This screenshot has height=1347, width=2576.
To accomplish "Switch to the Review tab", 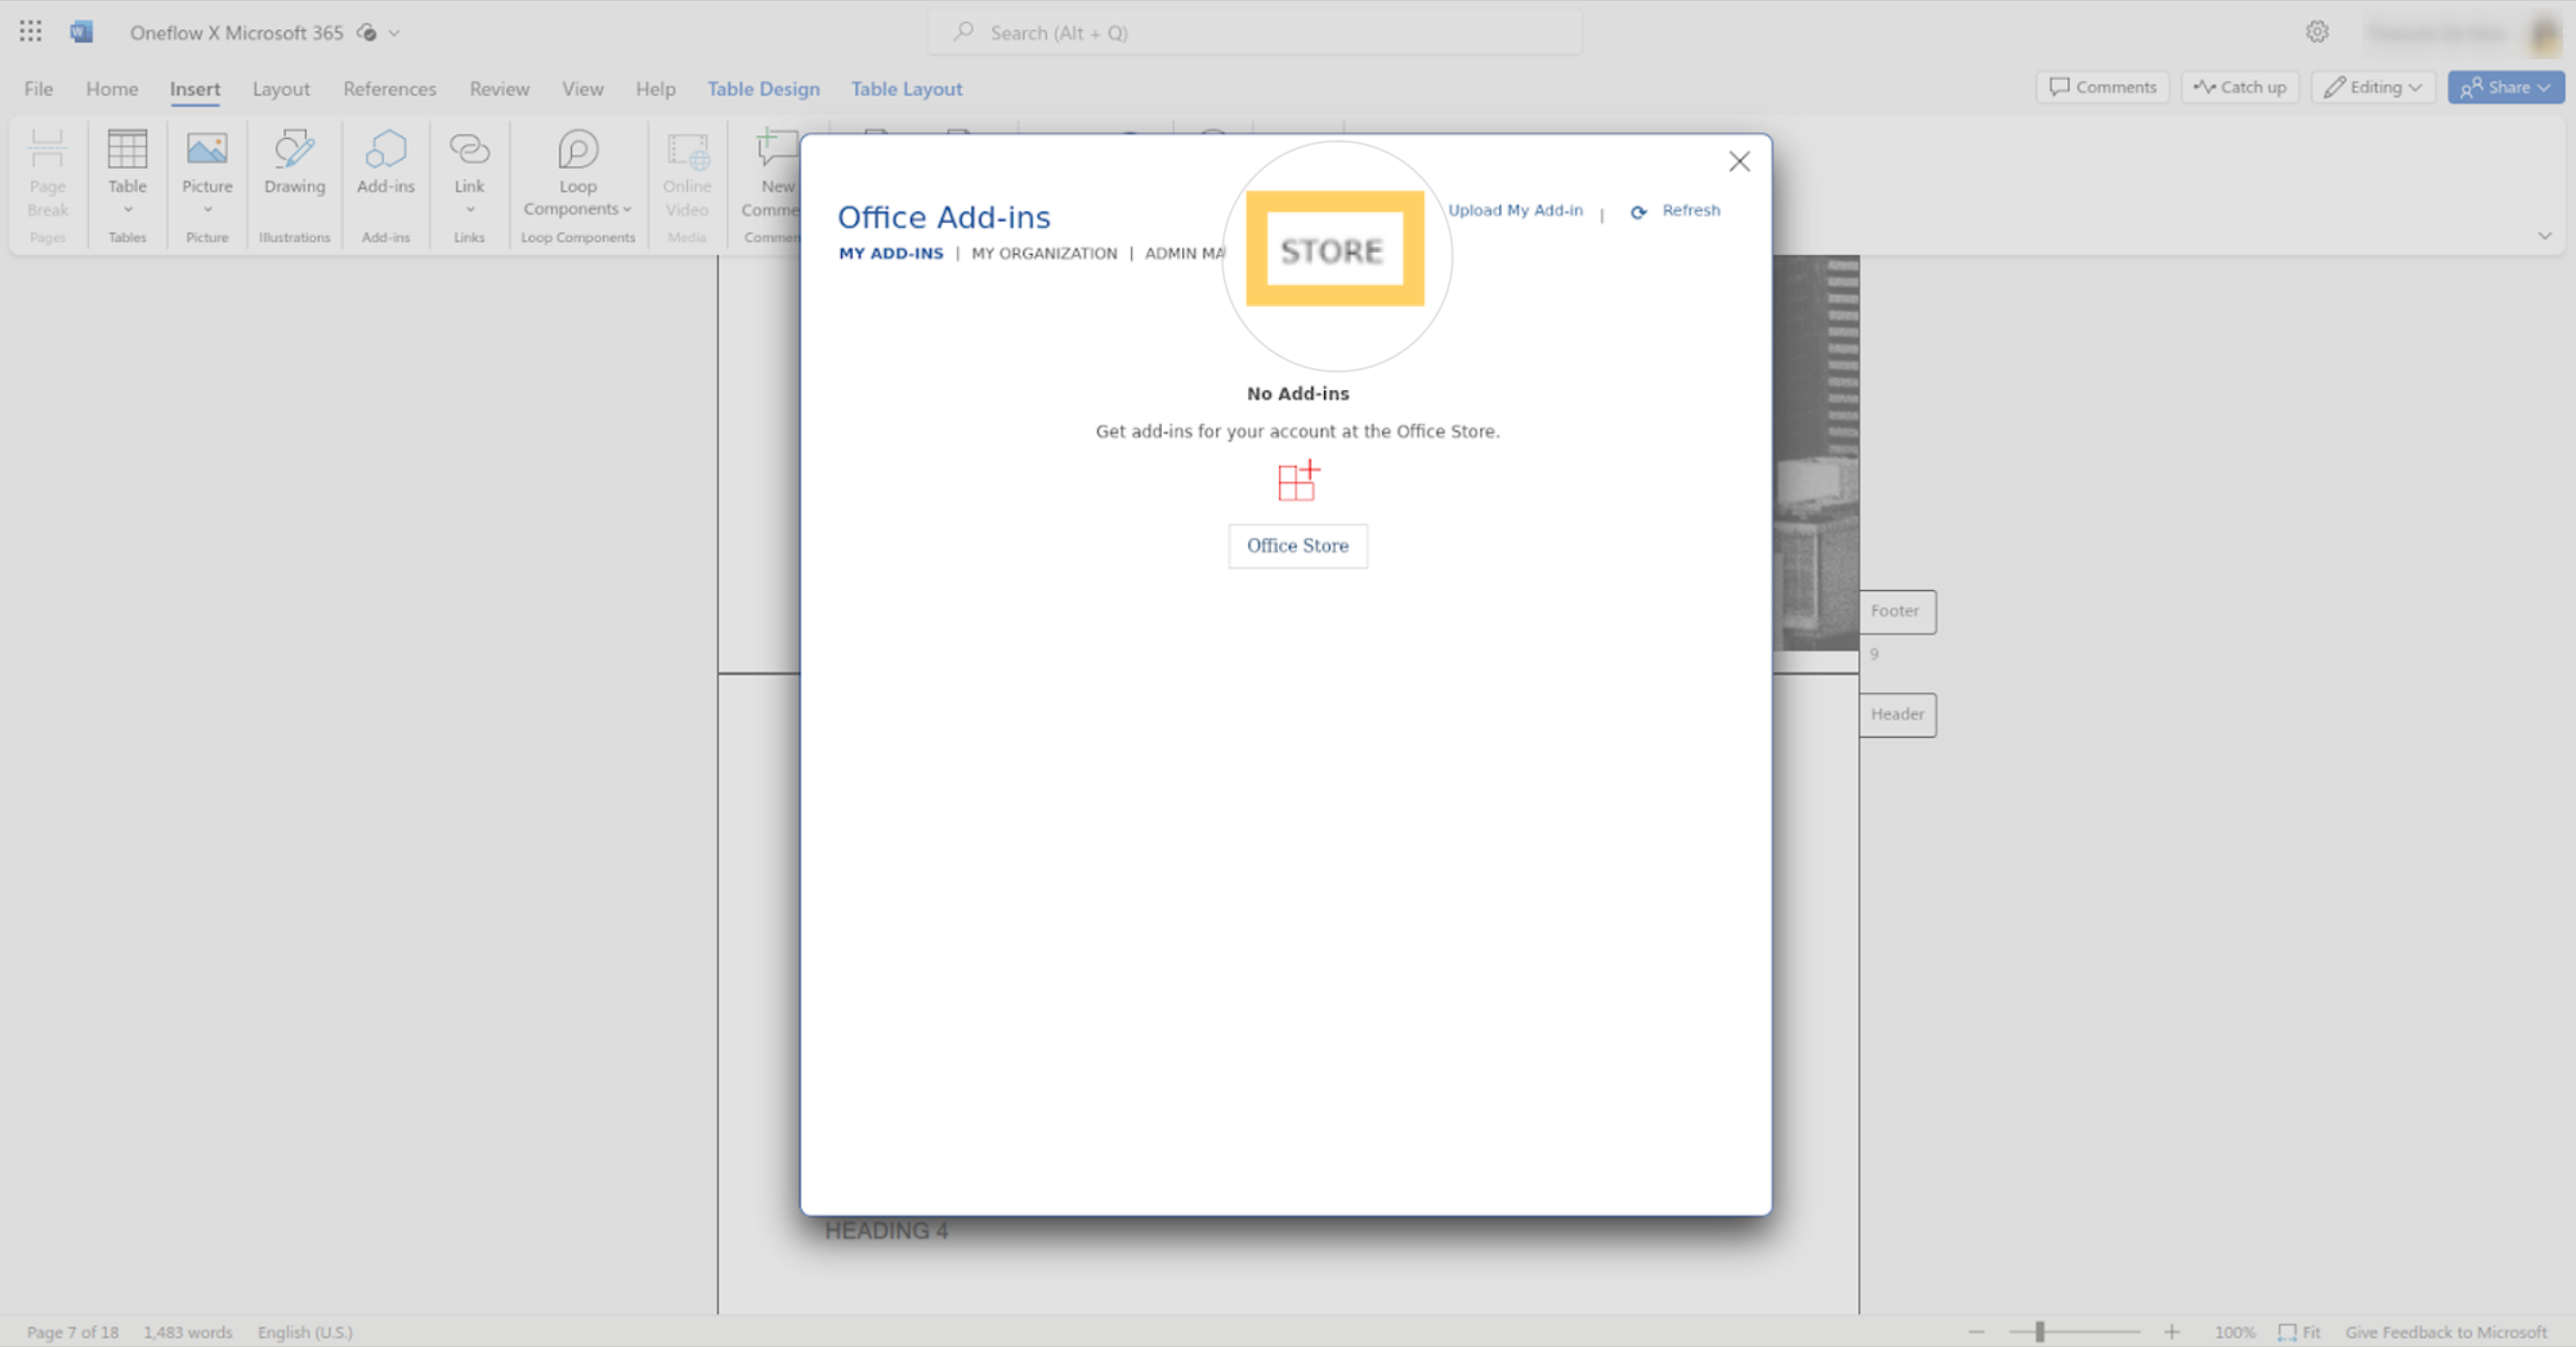I will (x=499, y=89).
